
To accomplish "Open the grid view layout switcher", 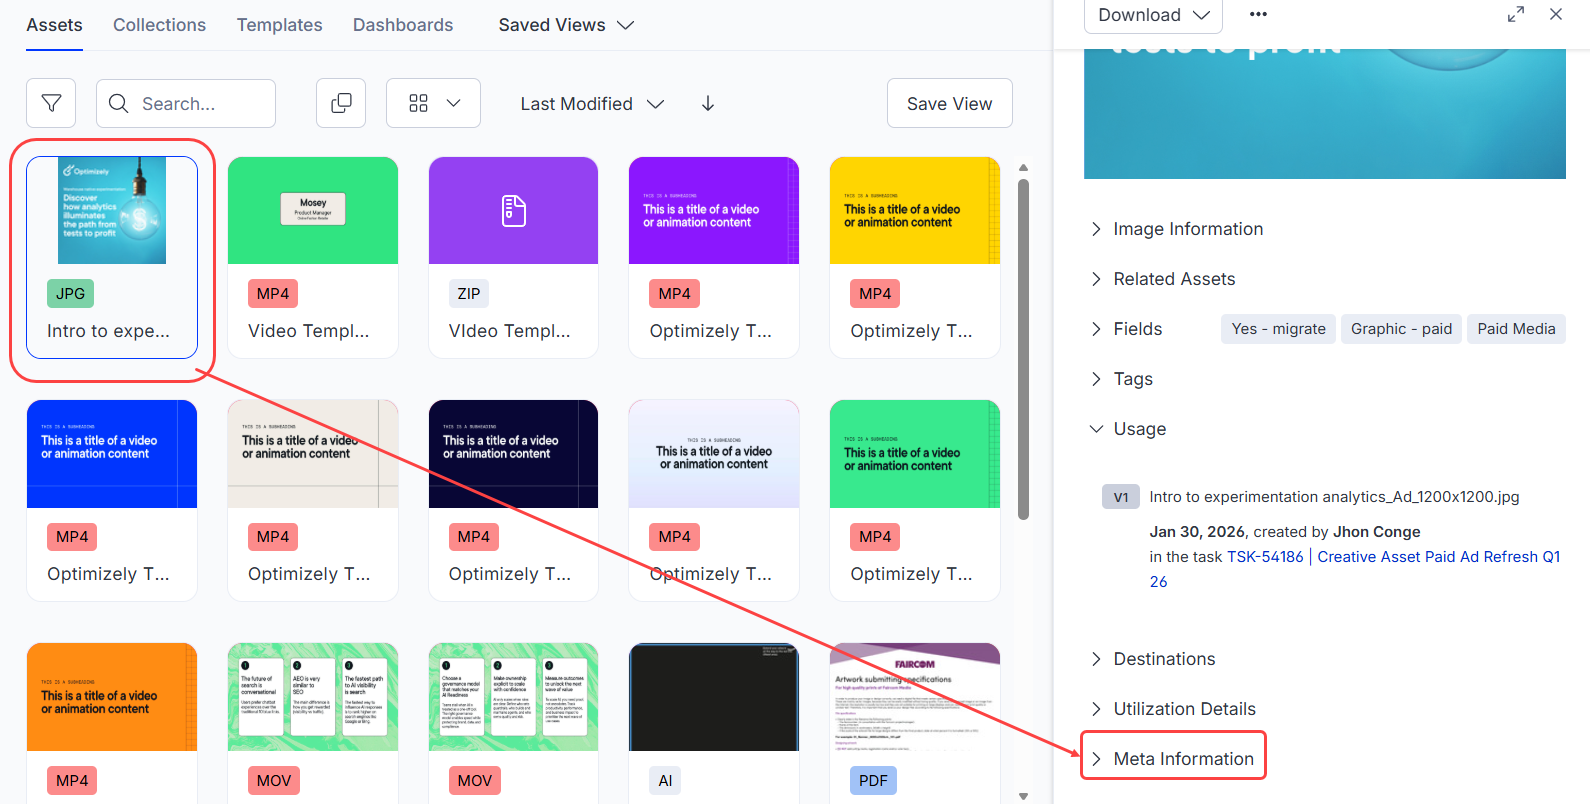I will coord(433,103).
